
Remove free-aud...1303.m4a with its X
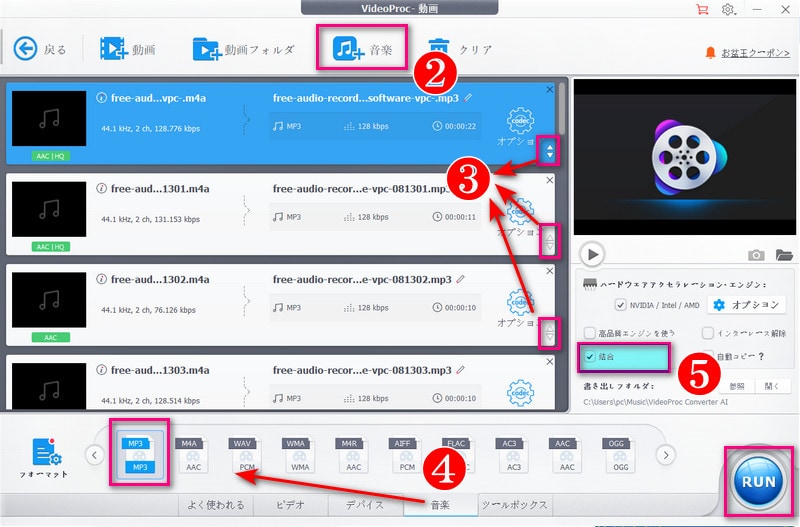coord(549,362)
